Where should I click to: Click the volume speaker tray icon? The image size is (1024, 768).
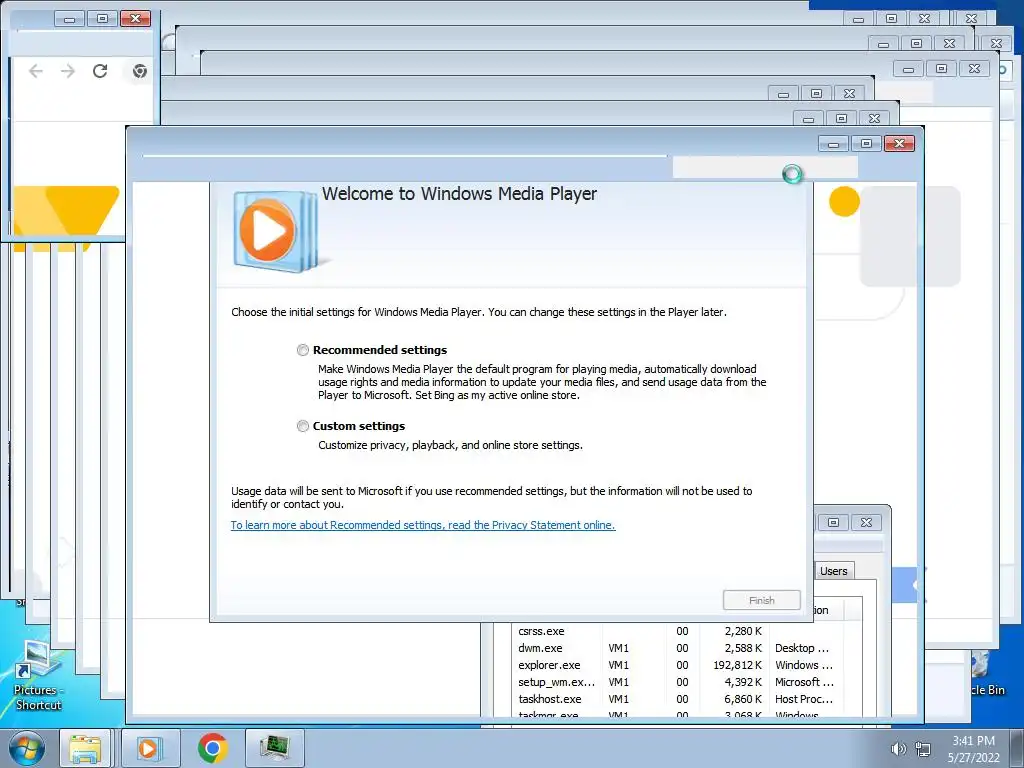pos(899,749)
